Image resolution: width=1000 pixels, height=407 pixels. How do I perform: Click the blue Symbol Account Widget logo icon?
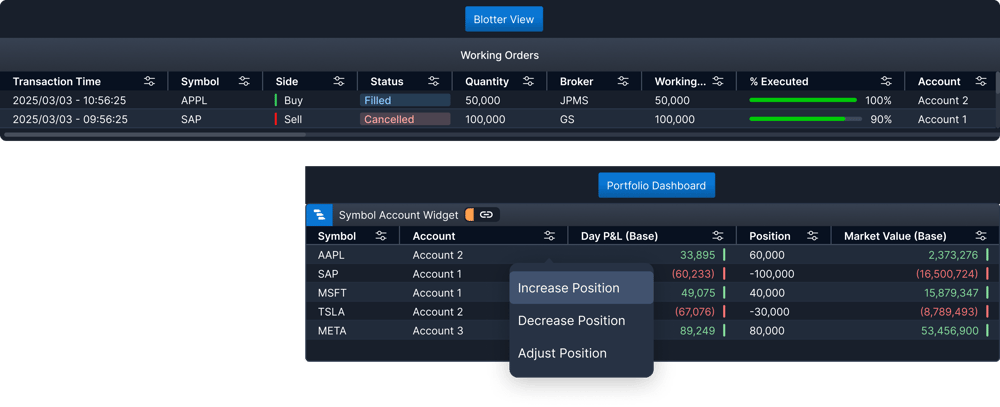(x=320, y=215)
